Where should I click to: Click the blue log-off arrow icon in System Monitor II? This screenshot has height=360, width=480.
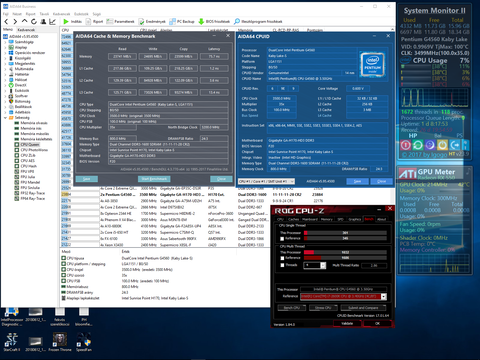[454, 145]
